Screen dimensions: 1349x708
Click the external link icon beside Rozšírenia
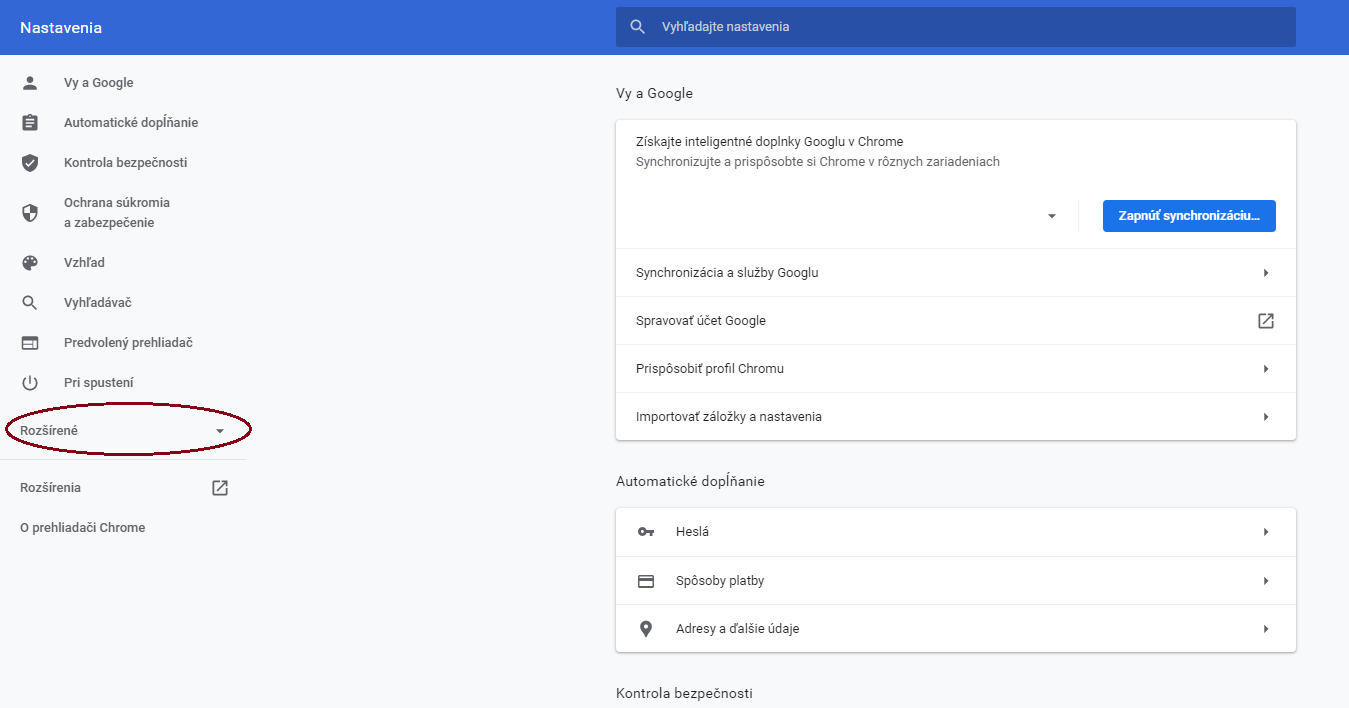click(220, 488)
